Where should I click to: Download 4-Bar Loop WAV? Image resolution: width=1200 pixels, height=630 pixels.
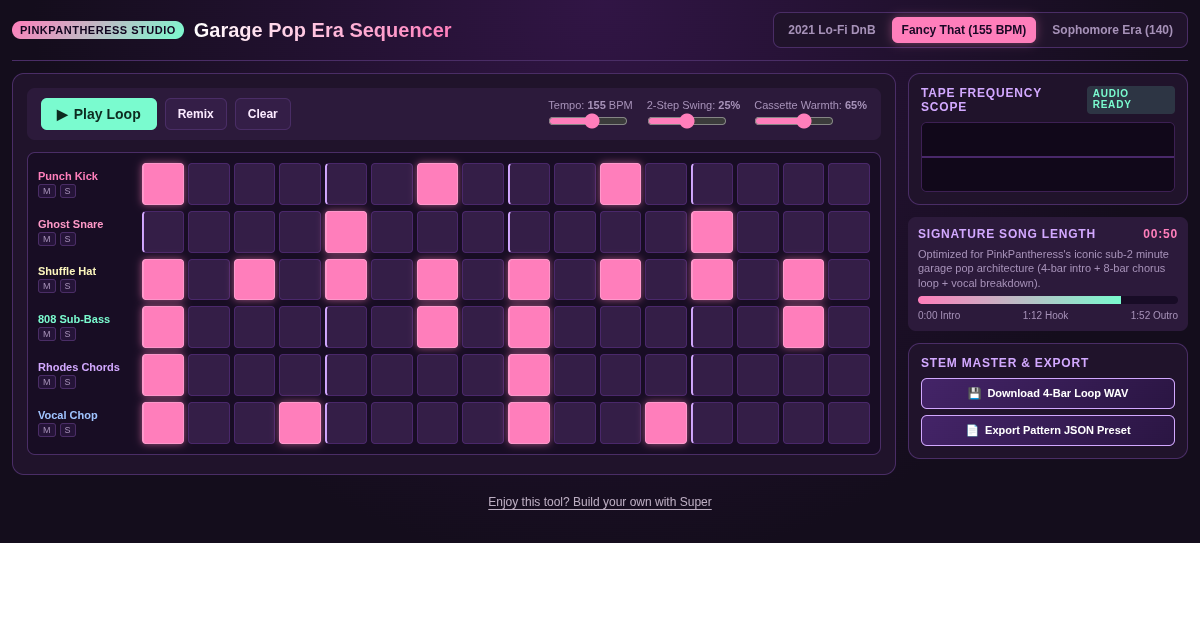click(1048, 393)
